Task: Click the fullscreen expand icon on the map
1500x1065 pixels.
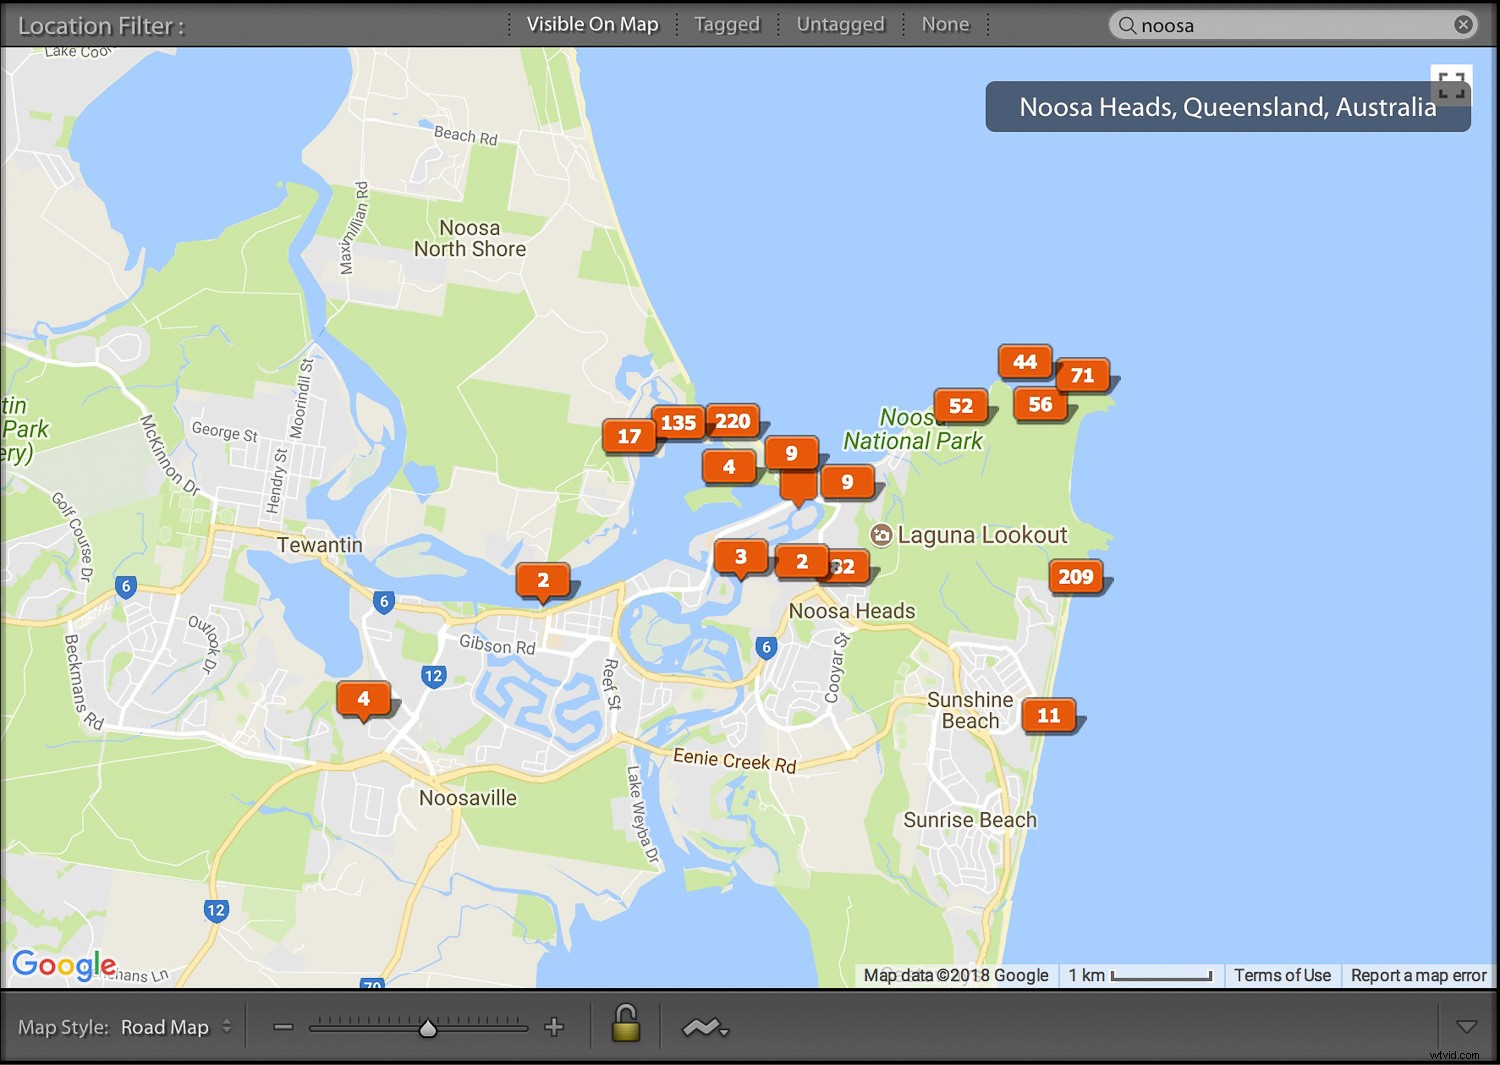Action: tap(1450, 86)
